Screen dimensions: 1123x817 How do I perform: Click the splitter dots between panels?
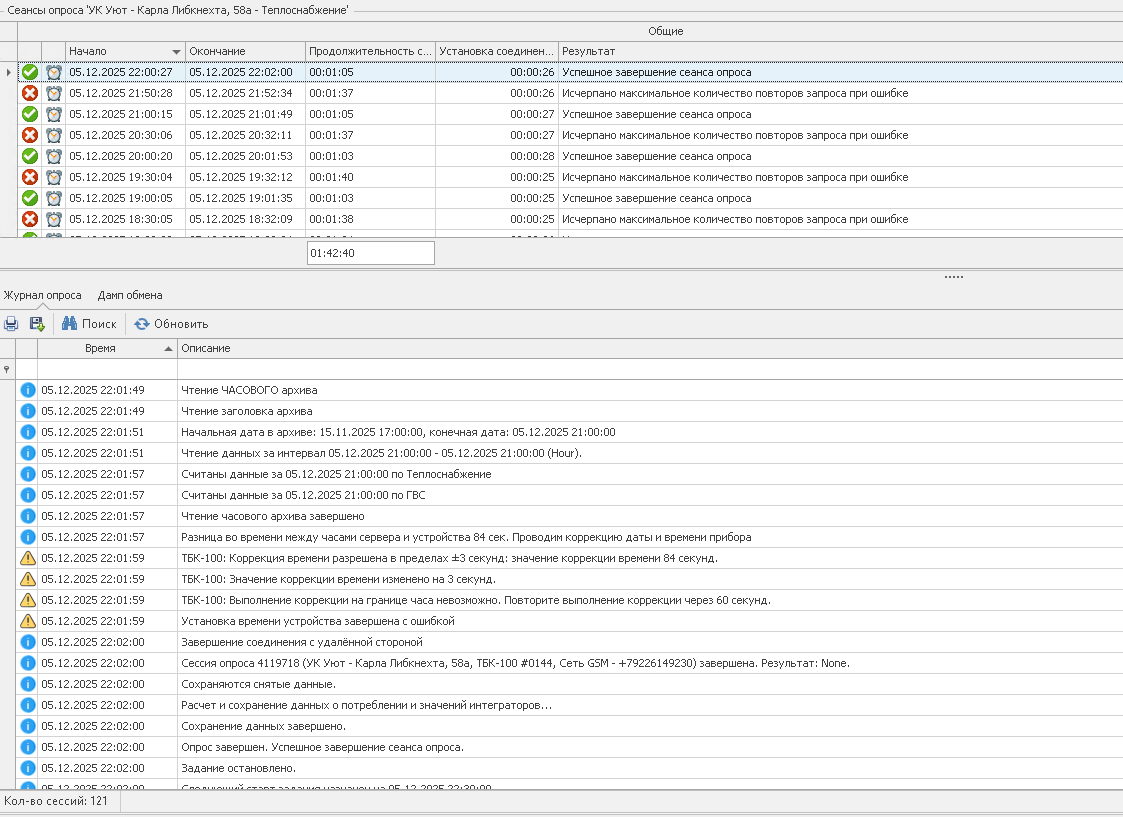953,277
